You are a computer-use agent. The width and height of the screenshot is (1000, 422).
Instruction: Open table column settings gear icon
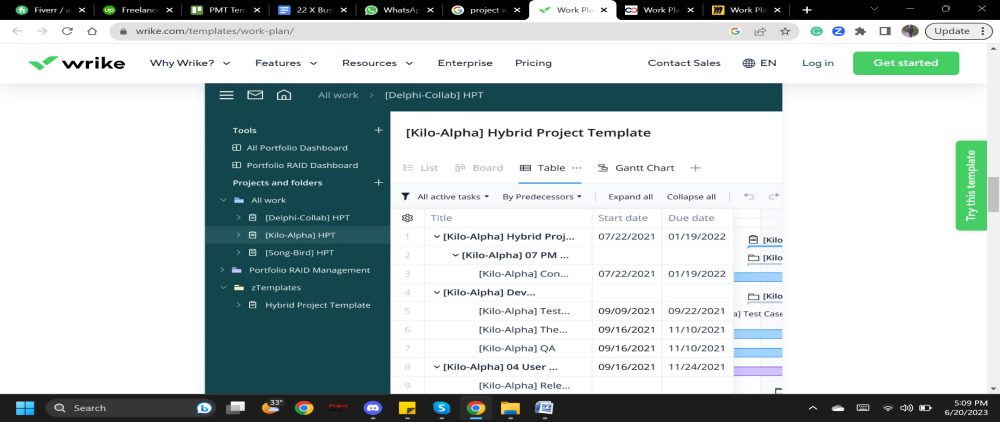point(407,218)
